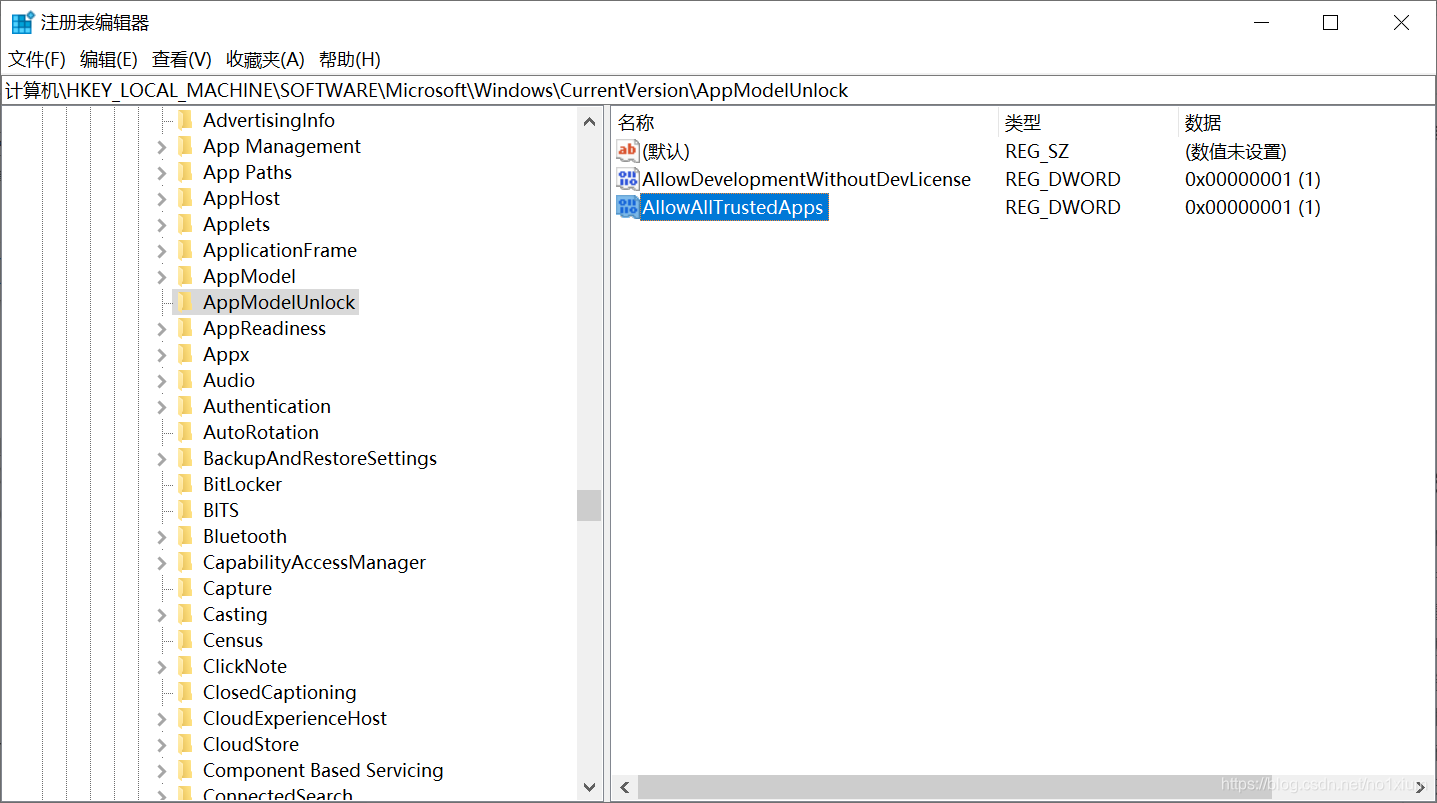
Task: Expand the Authentication key
Action: pyautogui.click(x=162, y=407)
